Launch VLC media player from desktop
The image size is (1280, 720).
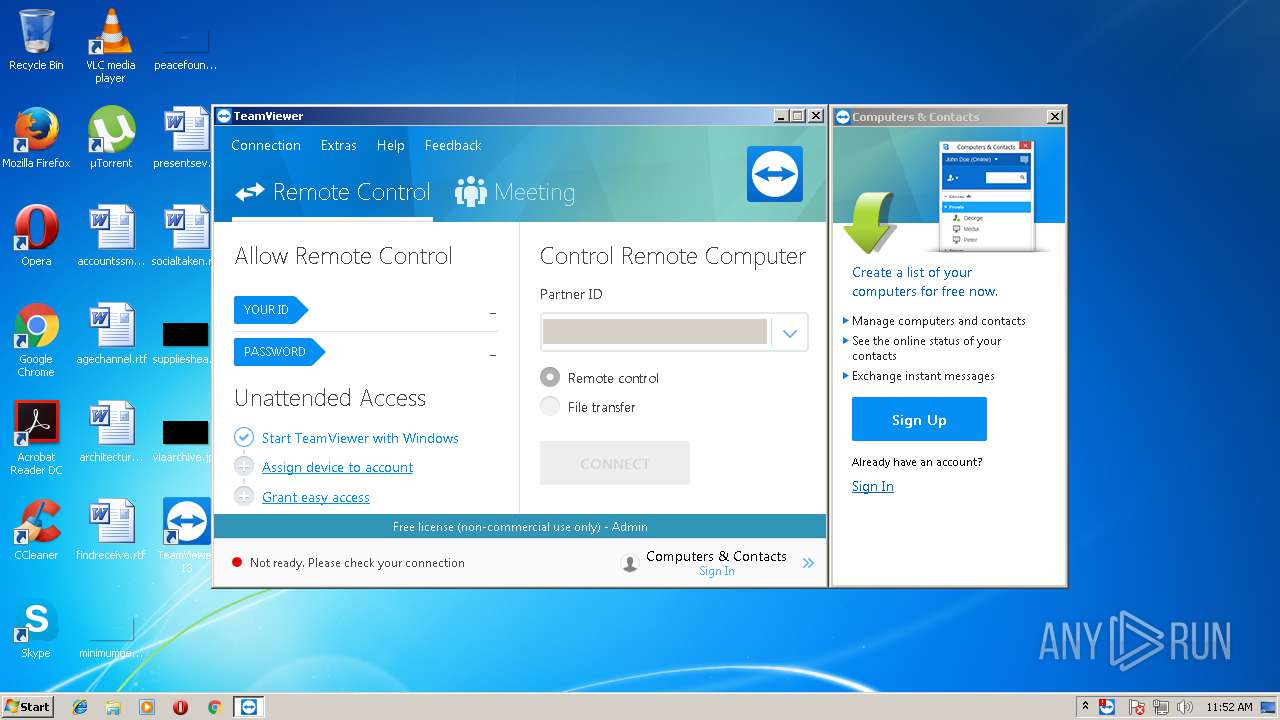tap(110, 45)
